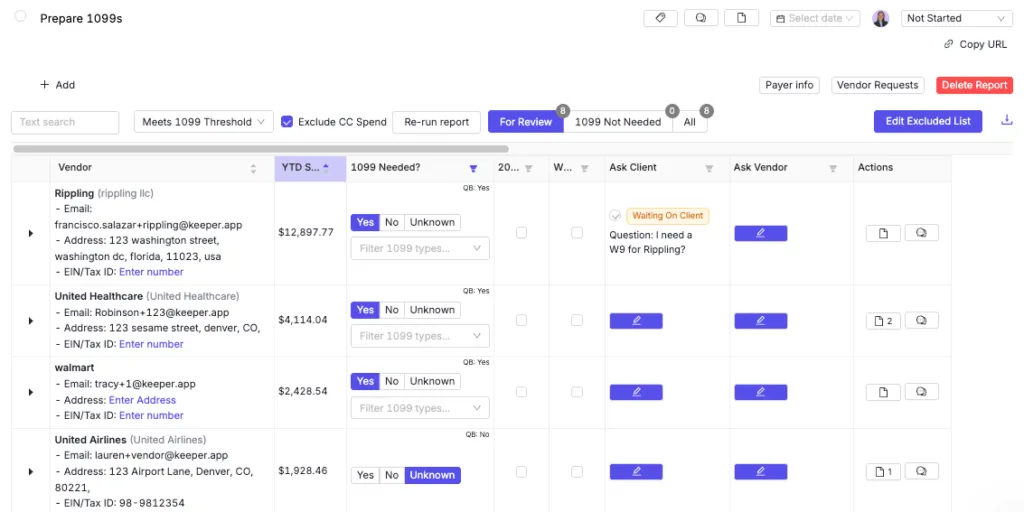Check W column checkbox in walmart row
The image size is (1024, 512).
pyautogui.click(x=577, y=392)
